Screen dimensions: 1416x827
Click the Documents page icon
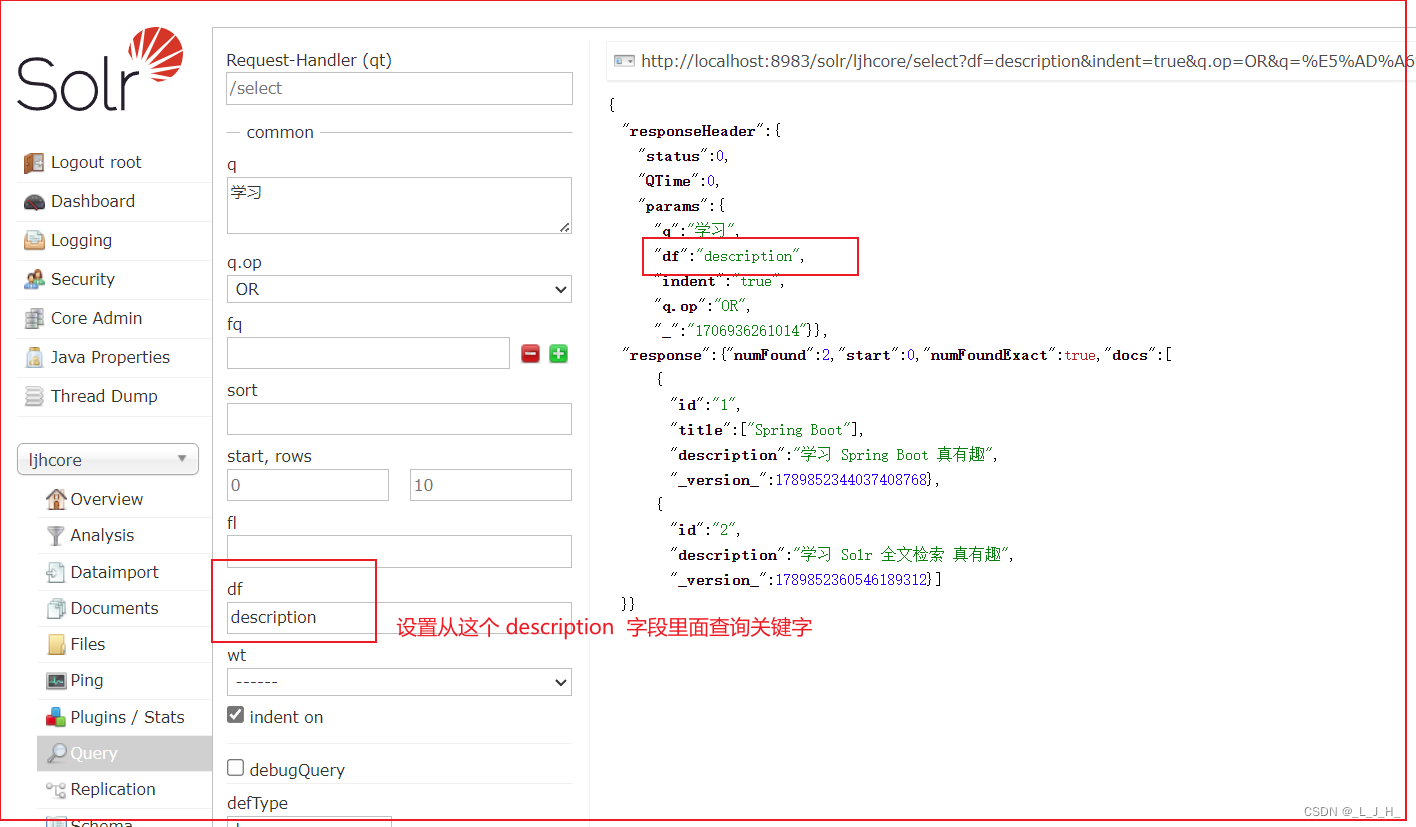56,609
